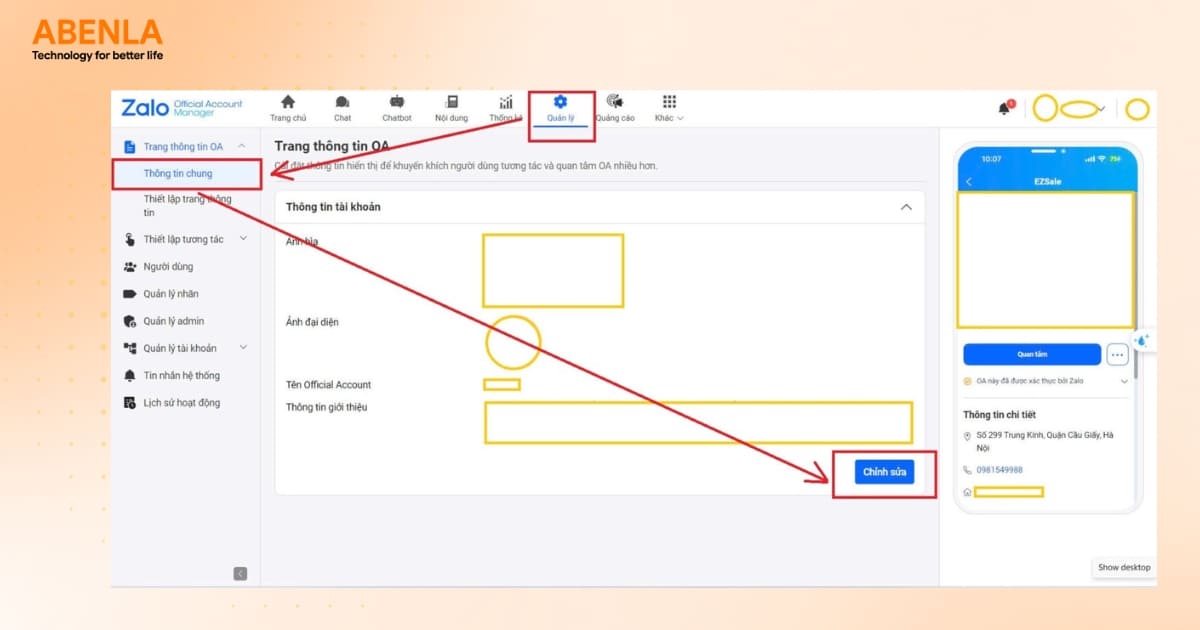Open Thiết lập trang thông tin sub-item
The width and height of the screenshot is (1200, 630).
coord(187,205)
